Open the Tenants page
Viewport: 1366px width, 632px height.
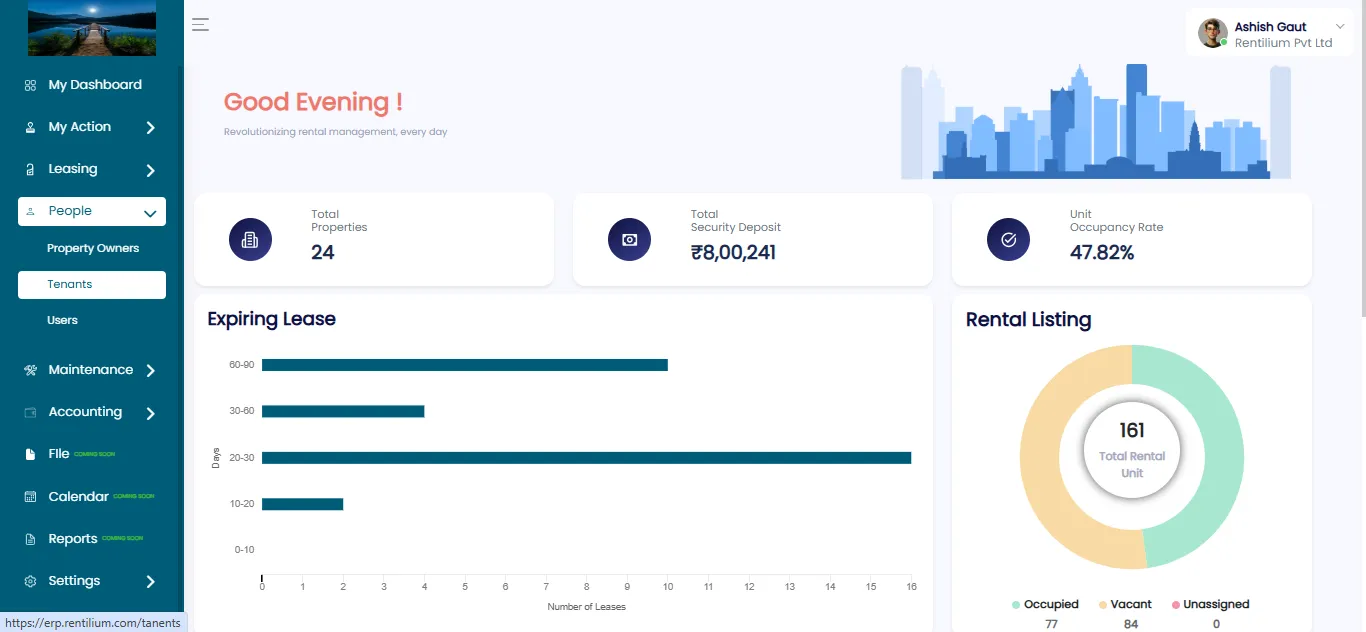coord(92,284)
